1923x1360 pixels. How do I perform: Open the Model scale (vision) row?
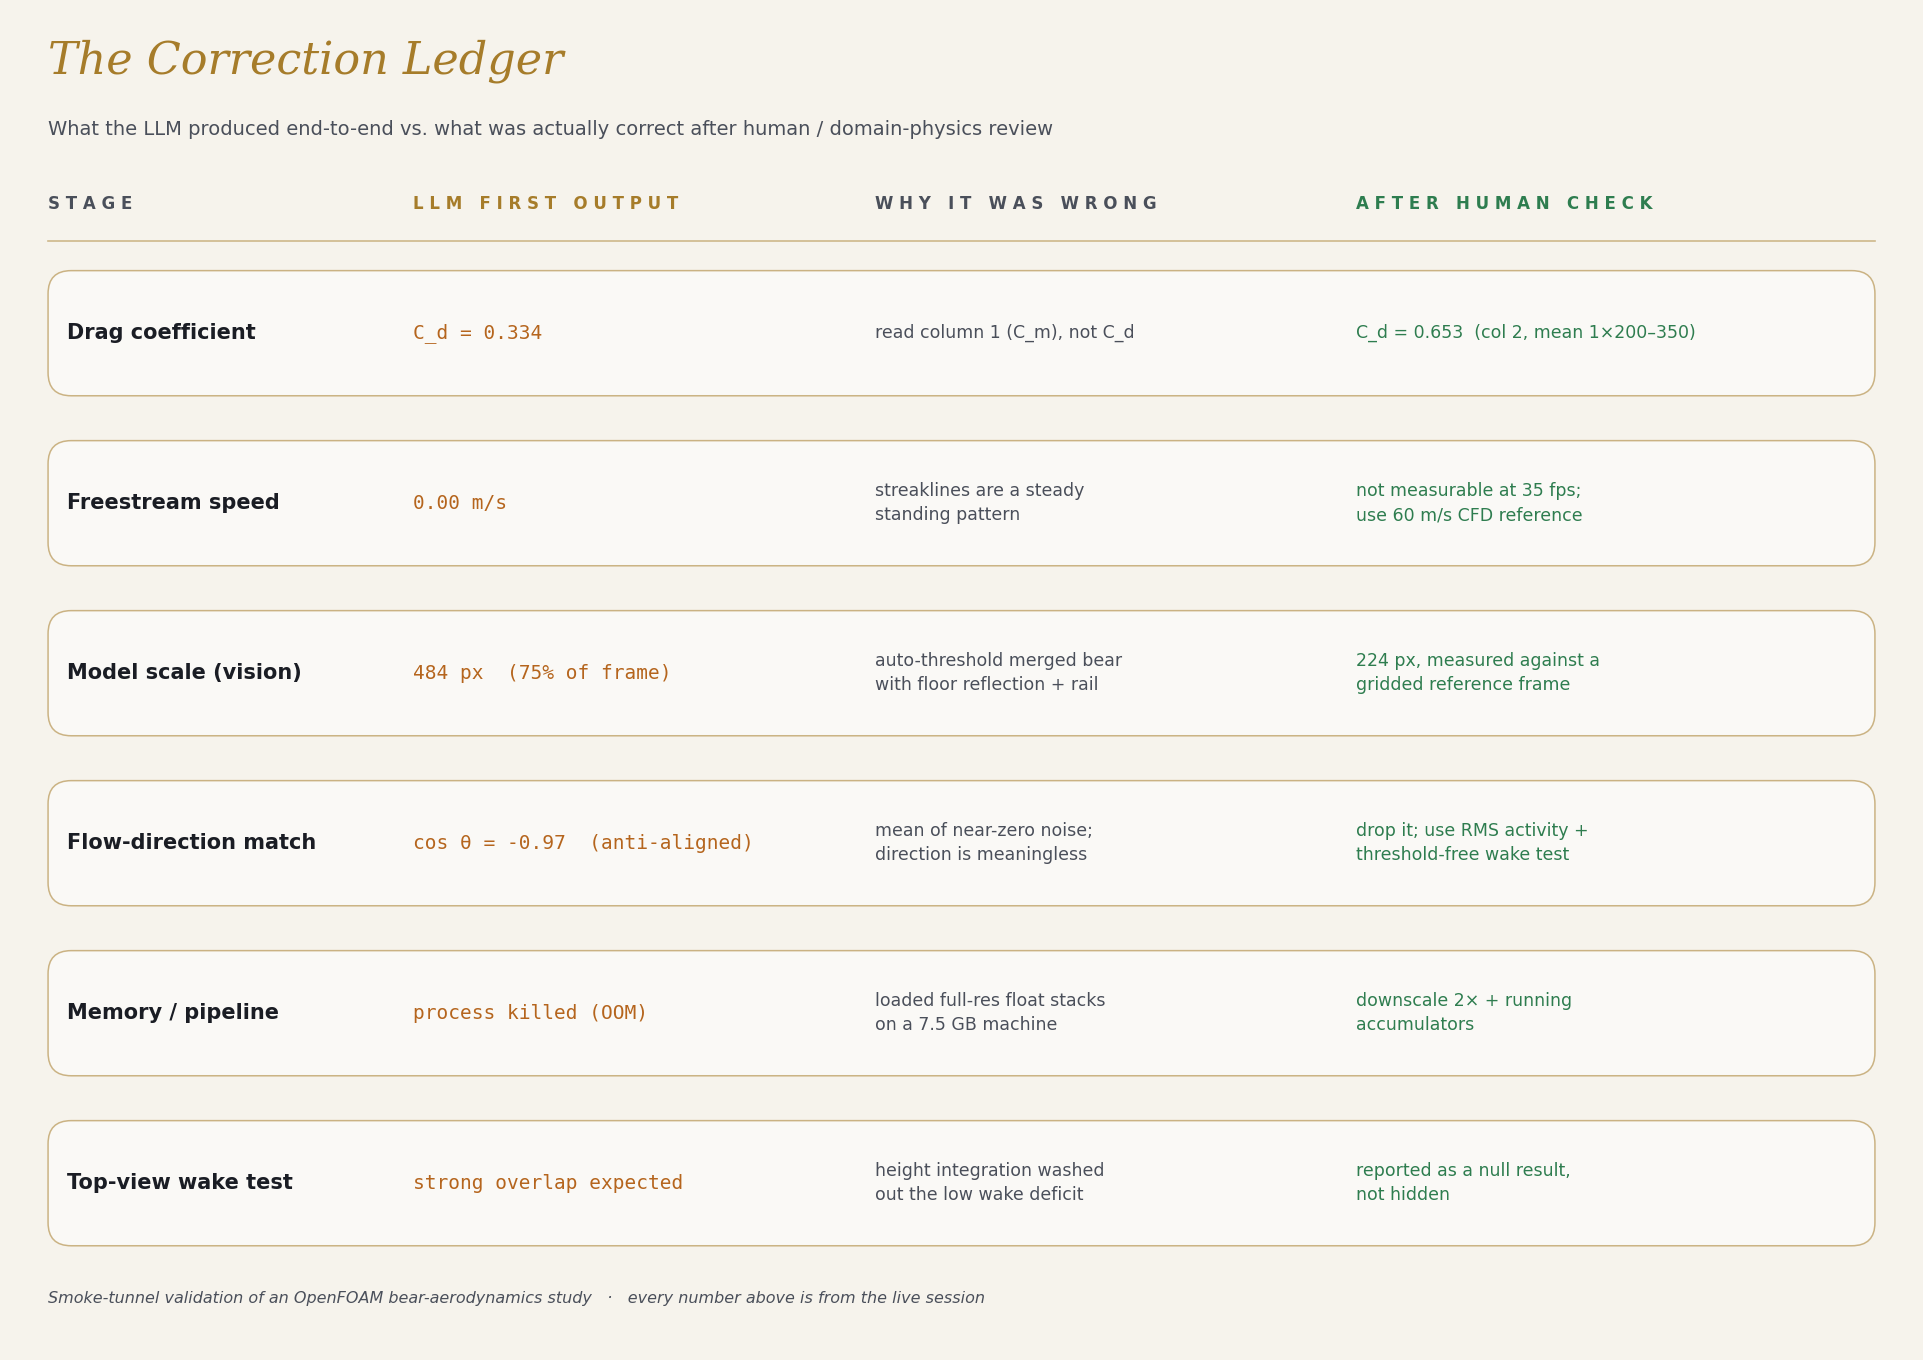click(x=961, y=673)
